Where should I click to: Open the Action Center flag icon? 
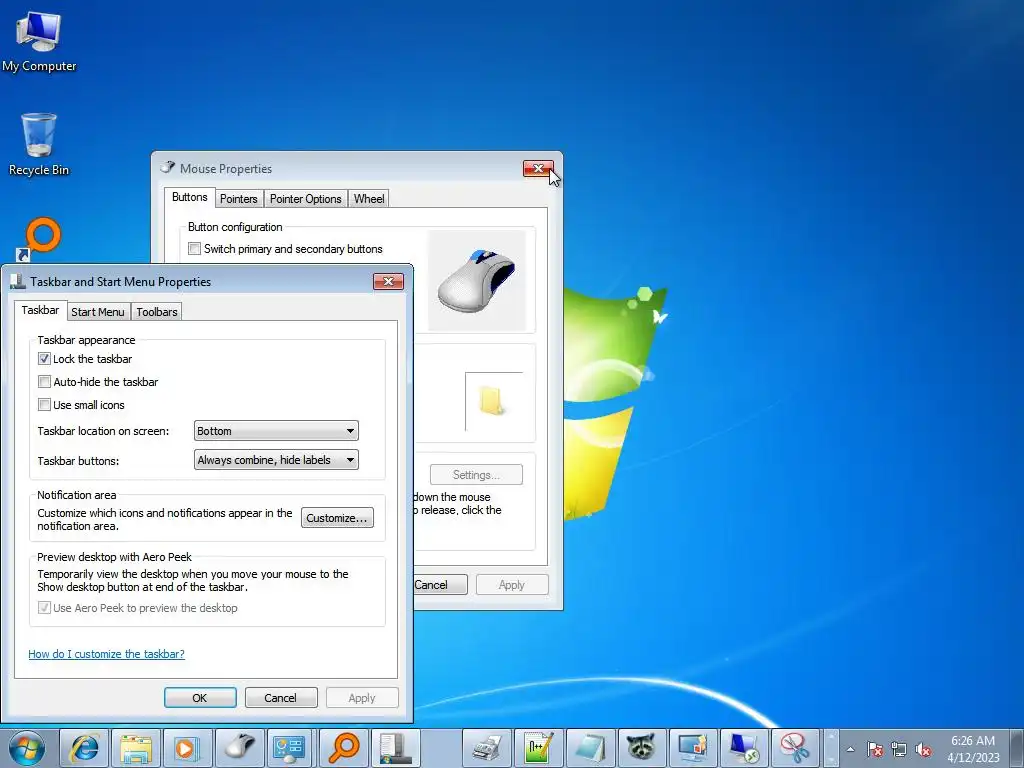[875, 749]
